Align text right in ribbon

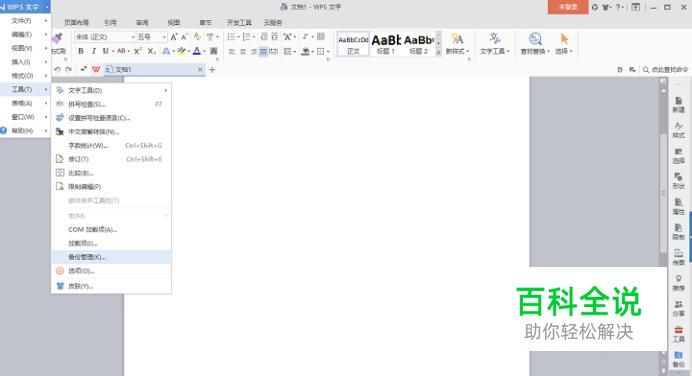[253, 52]
